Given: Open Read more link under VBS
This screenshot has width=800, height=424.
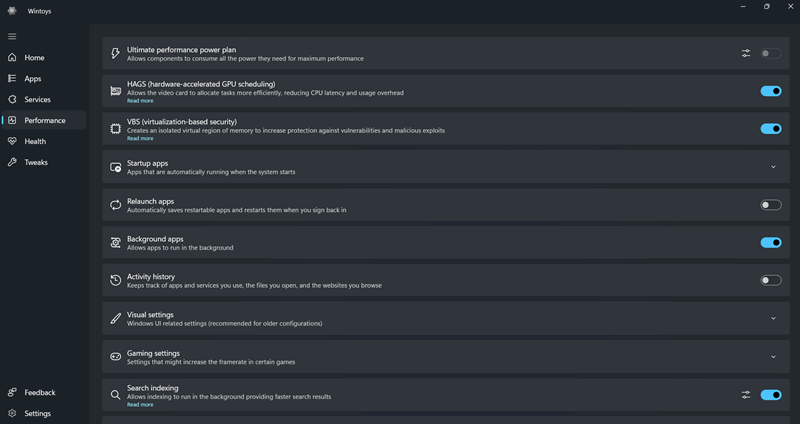Looking at the screenshot, I should click(x=140, y=139).
